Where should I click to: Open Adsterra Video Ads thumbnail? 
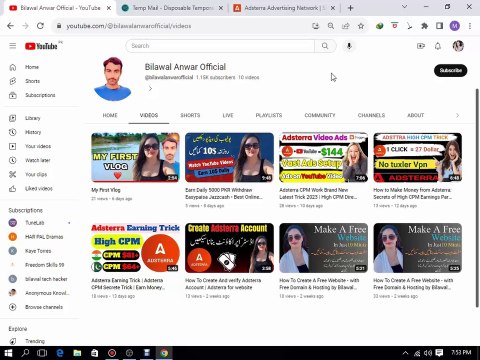(x=323, y=157)
